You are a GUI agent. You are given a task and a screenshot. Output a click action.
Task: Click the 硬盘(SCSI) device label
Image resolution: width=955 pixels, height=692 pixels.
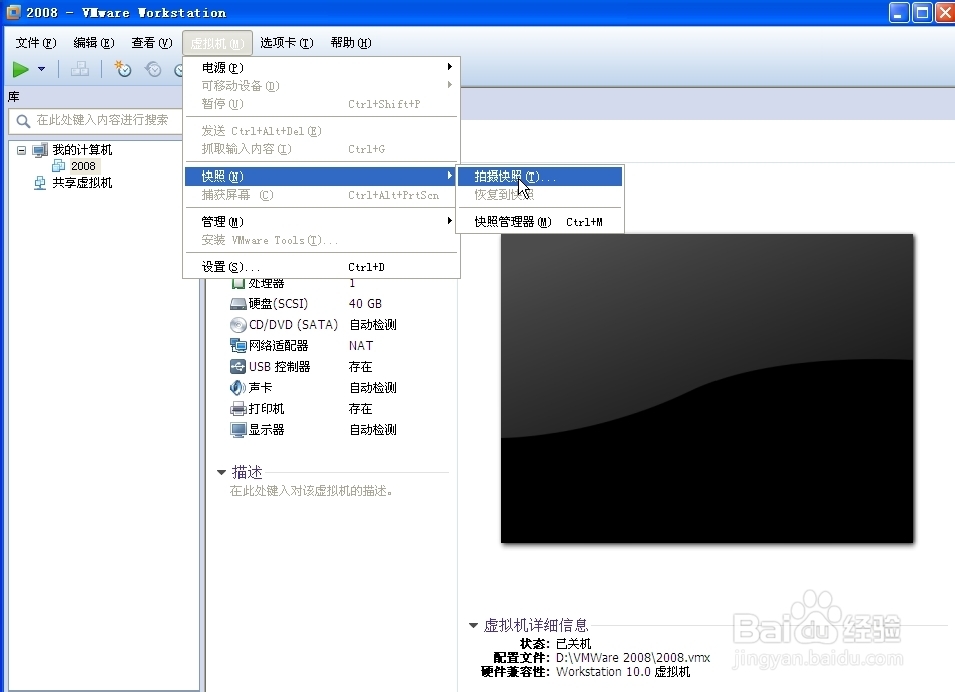278,303
